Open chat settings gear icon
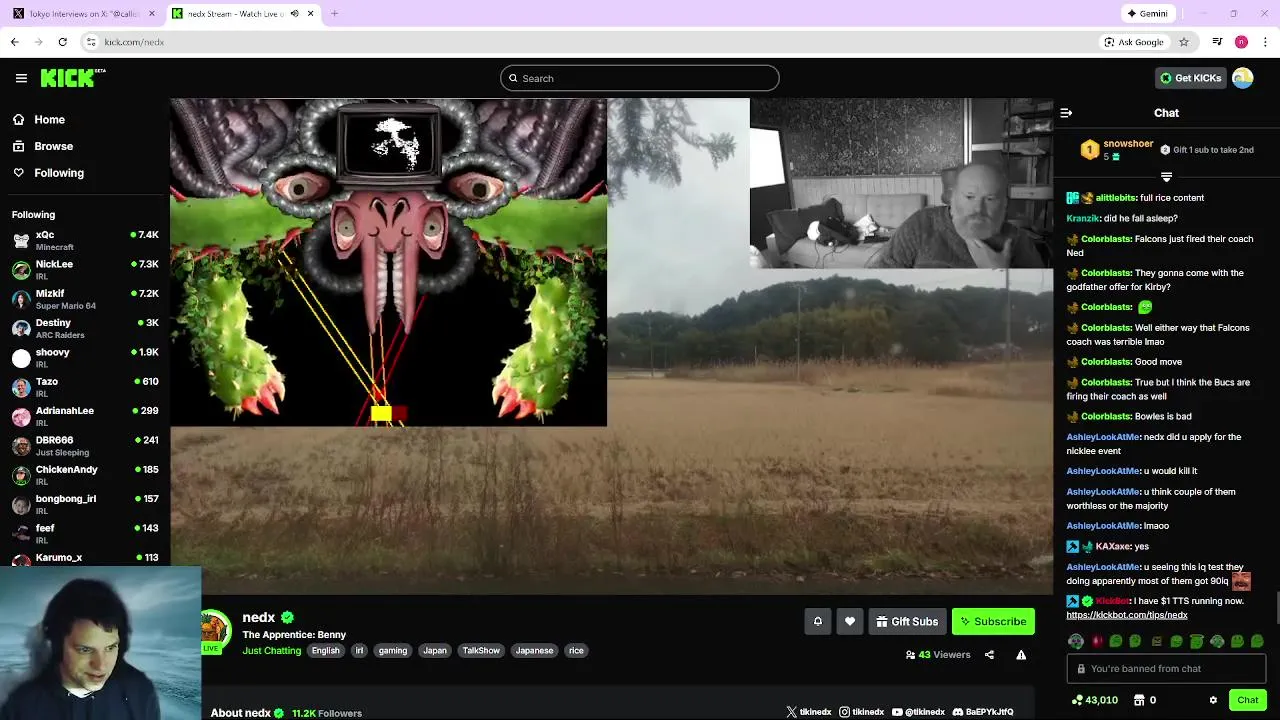The height and width of the screenshot is (720, 1280). point(1213,700)
